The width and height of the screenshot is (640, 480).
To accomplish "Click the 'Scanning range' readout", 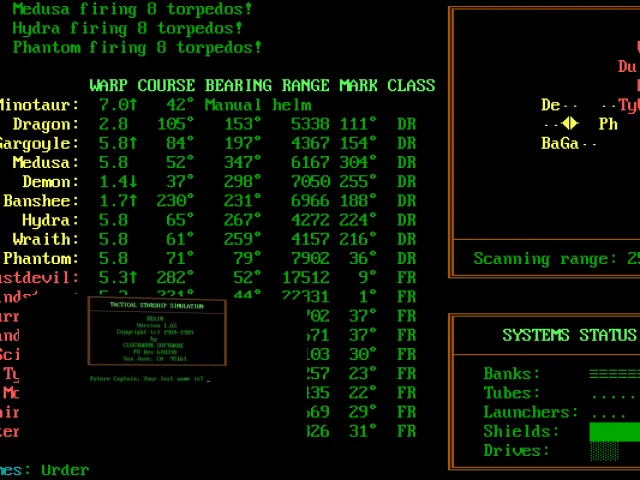I will [557, 259].
